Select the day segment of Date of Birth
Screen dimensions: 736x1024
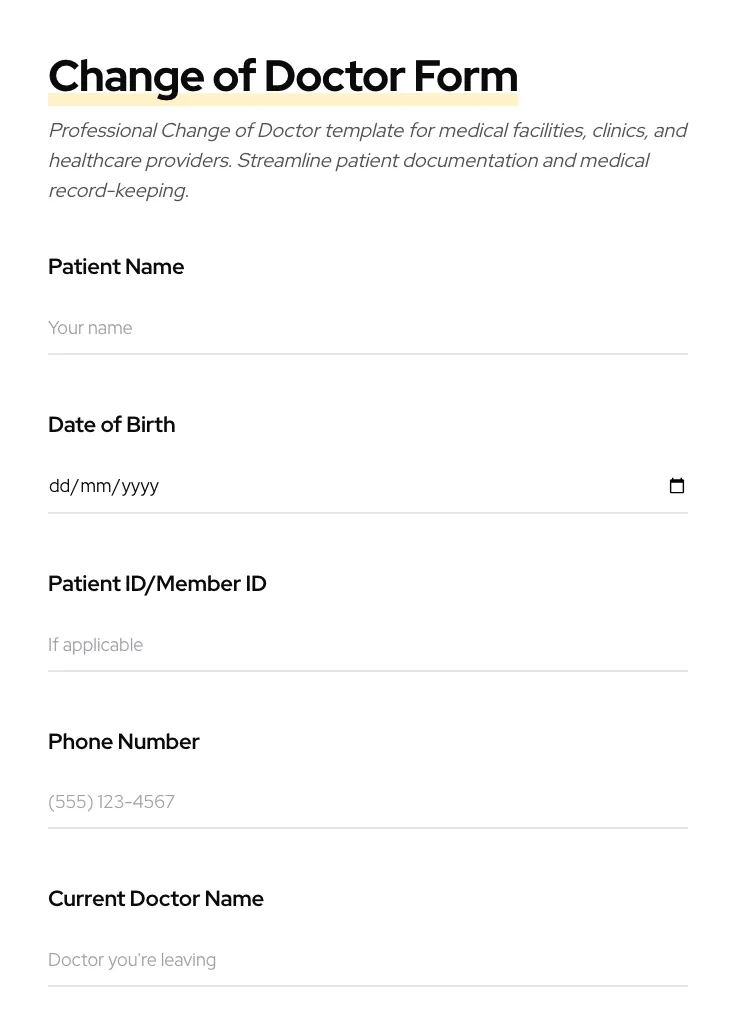tap(59, 486)
